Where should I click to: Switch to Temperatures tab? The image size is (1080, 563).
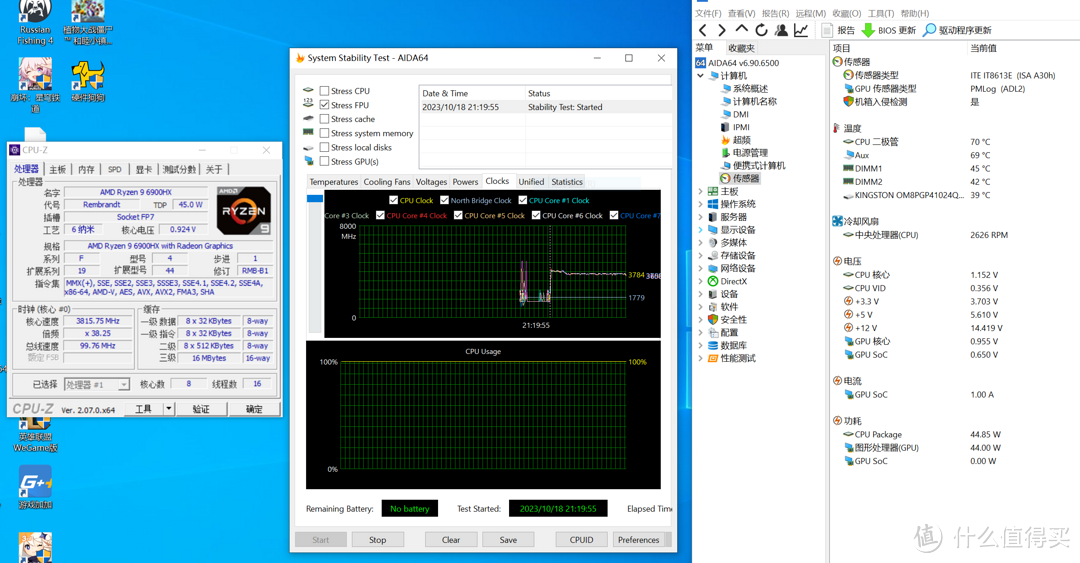(333, 182)
